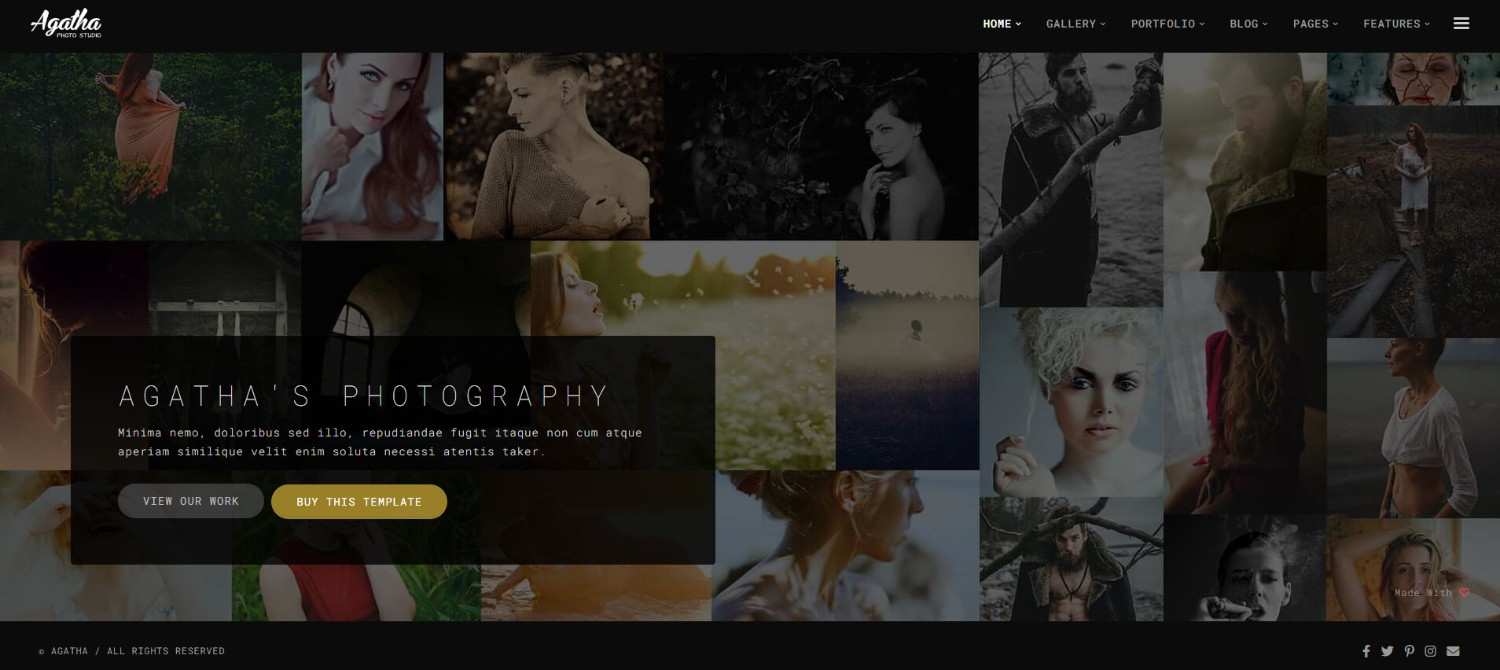
Task: Open the PORTFOLIO dropdown
Action: [1163, 23]
